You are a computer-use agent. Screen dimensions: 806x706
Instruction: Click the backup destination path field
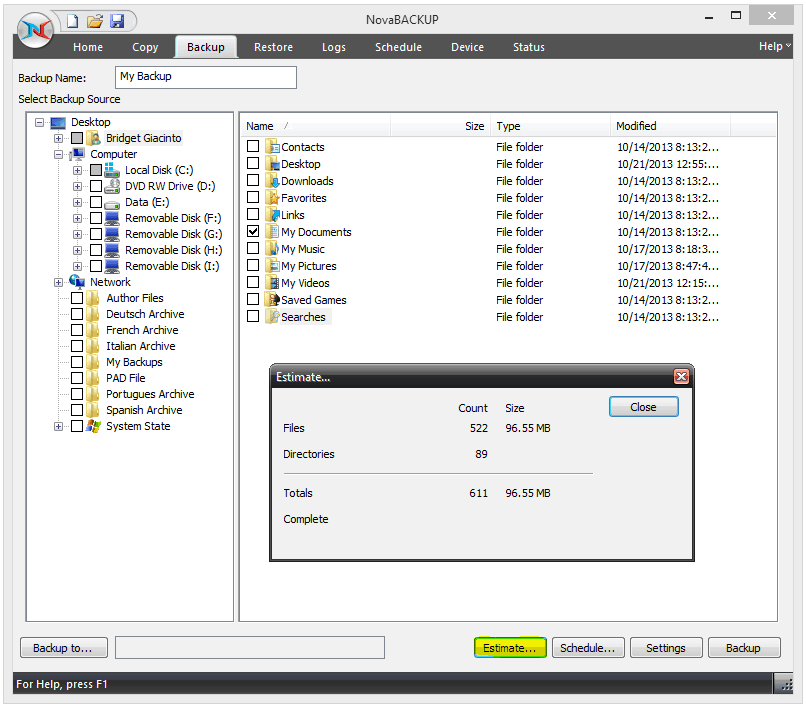point(250,647)
